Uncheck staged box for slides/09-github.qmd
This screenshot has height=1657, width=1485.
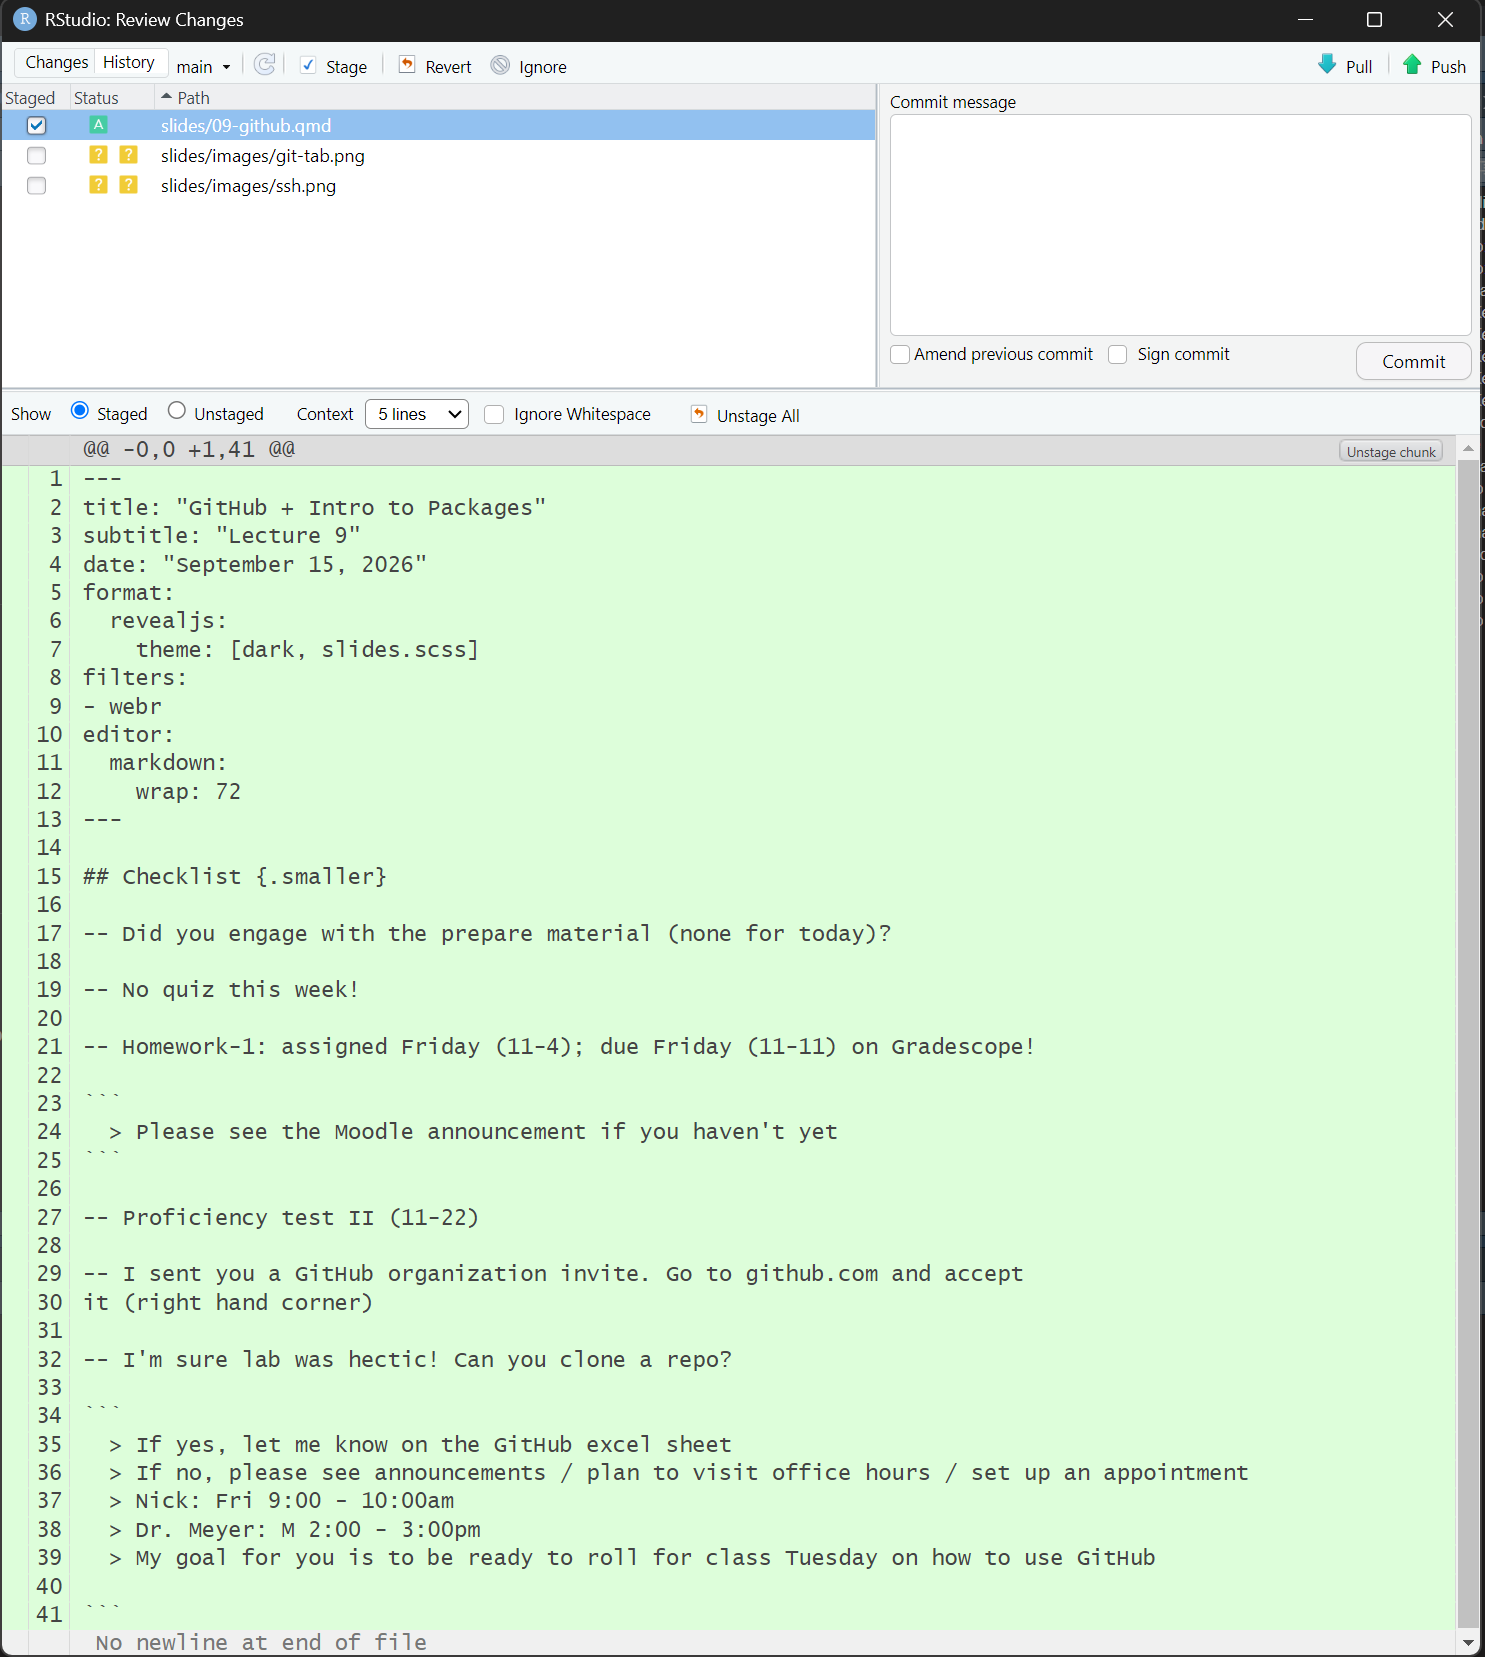37,125
